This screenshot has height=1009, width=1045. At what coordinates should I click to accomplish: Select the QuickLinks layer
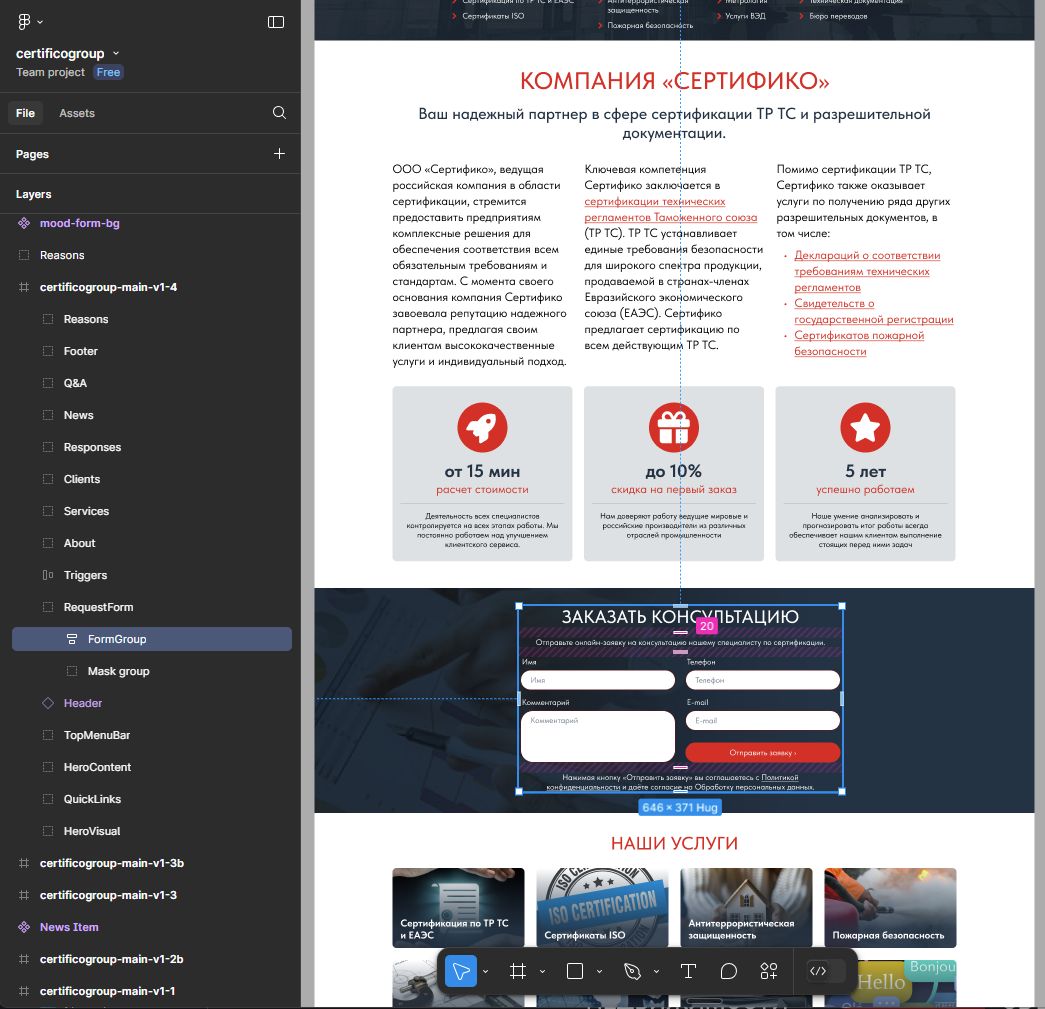[92, 799]
